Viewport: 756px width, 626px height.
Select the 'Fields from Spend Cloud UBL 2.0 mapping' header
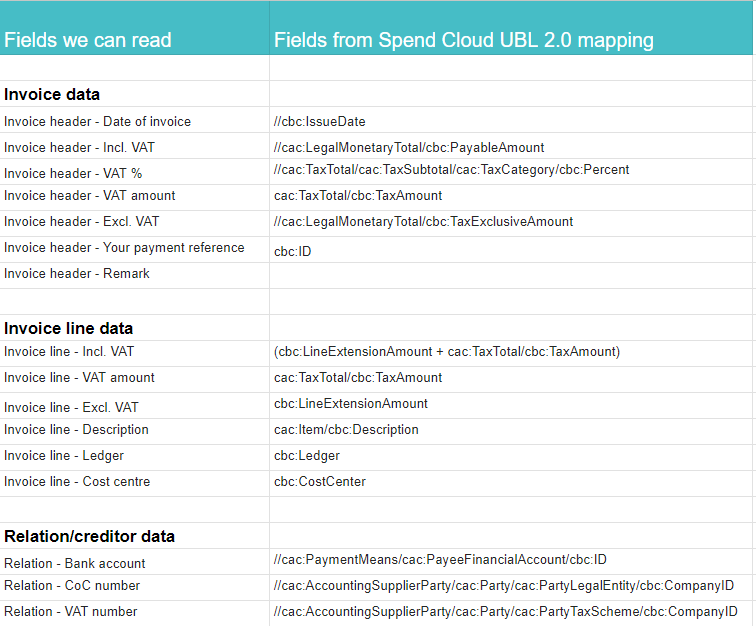click(464, 41)
